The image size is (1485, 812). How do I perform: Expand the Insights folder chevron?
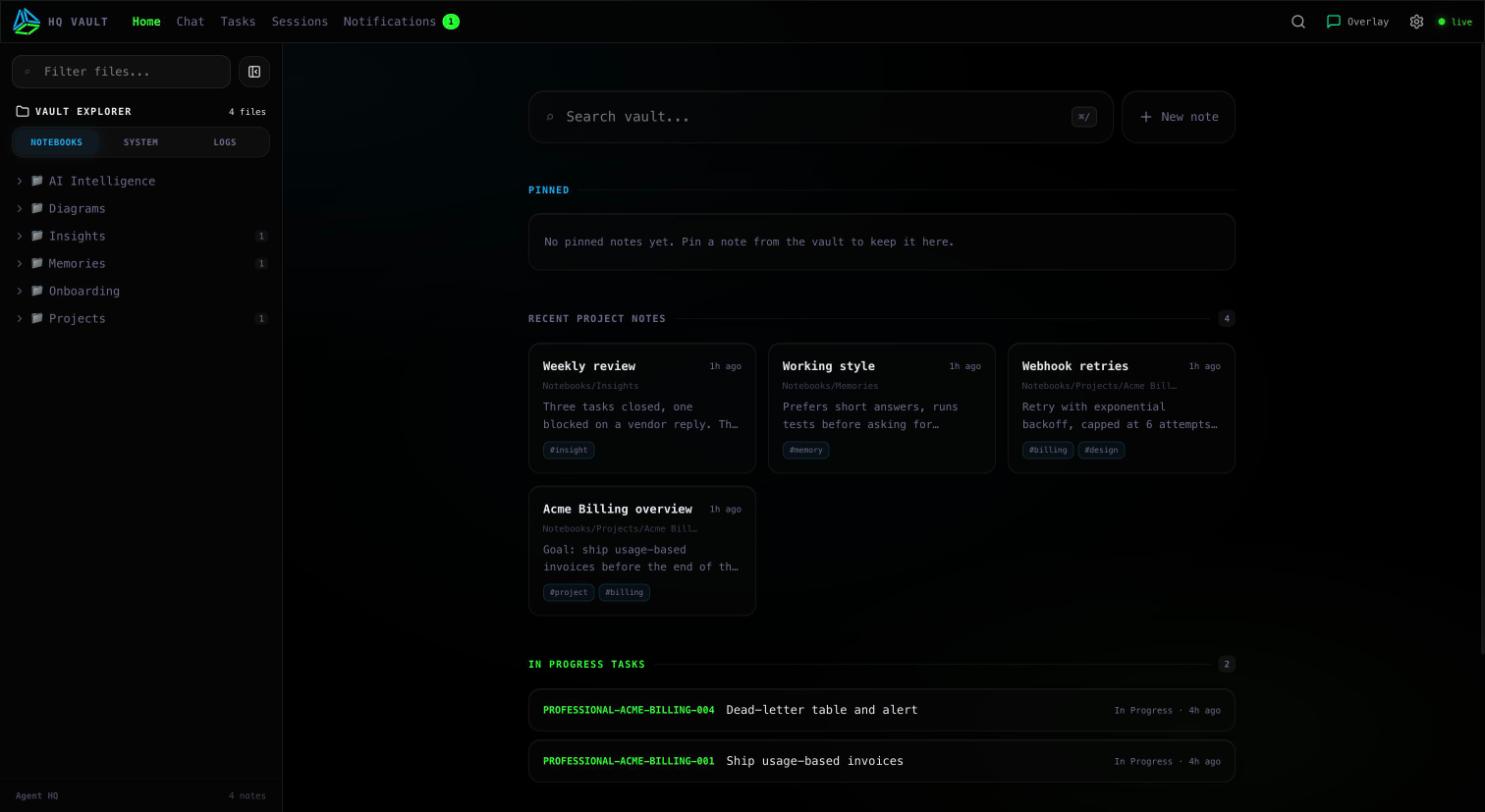click(x=19, y=236)
